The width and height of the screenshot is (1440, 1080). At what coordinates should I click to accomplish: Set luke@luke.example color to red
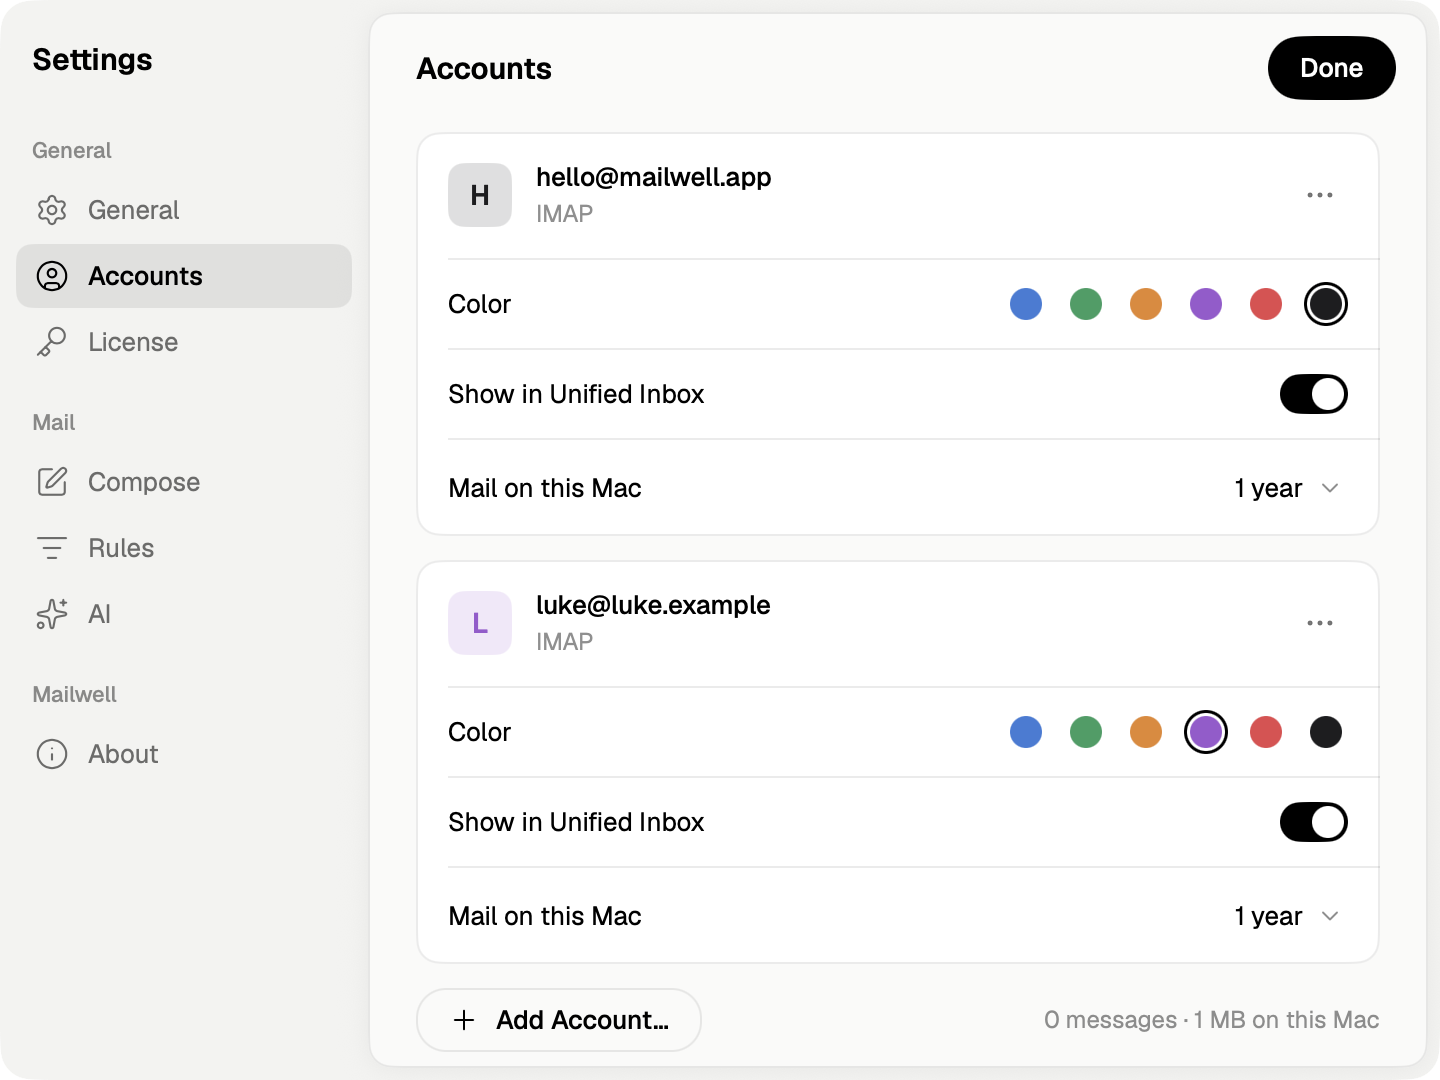pyautogui.click(x=1266, y=732)
